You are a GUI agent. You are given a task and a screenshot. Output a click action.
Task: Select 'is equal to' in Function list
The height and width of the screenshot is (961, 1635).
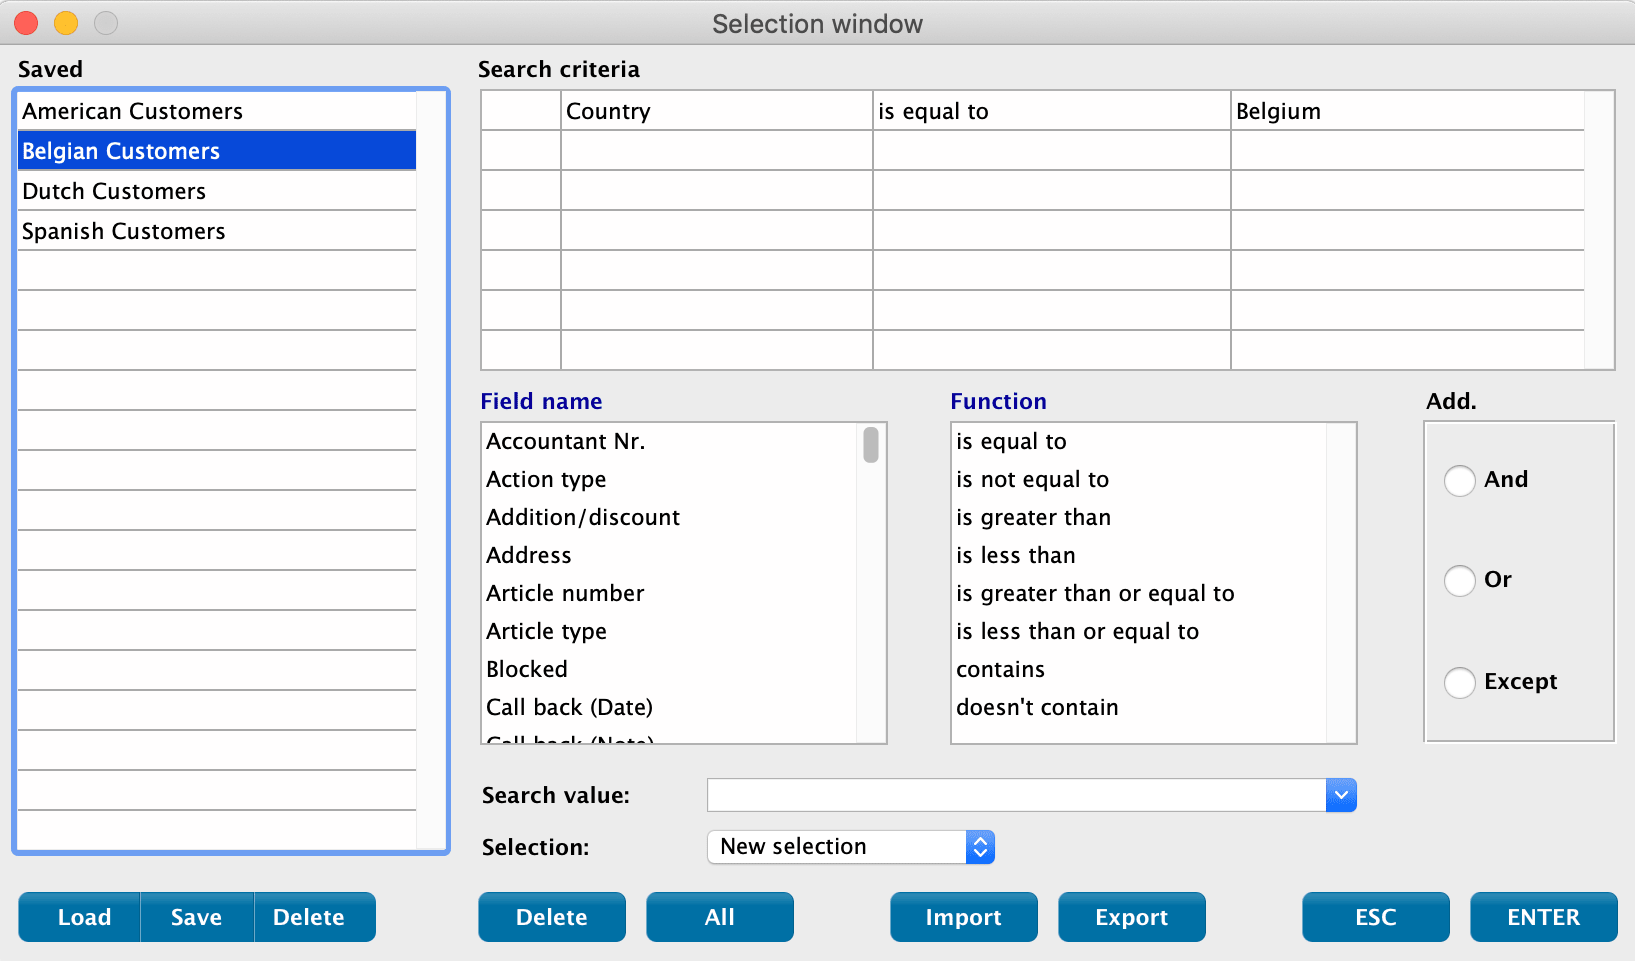point(1139,441)
